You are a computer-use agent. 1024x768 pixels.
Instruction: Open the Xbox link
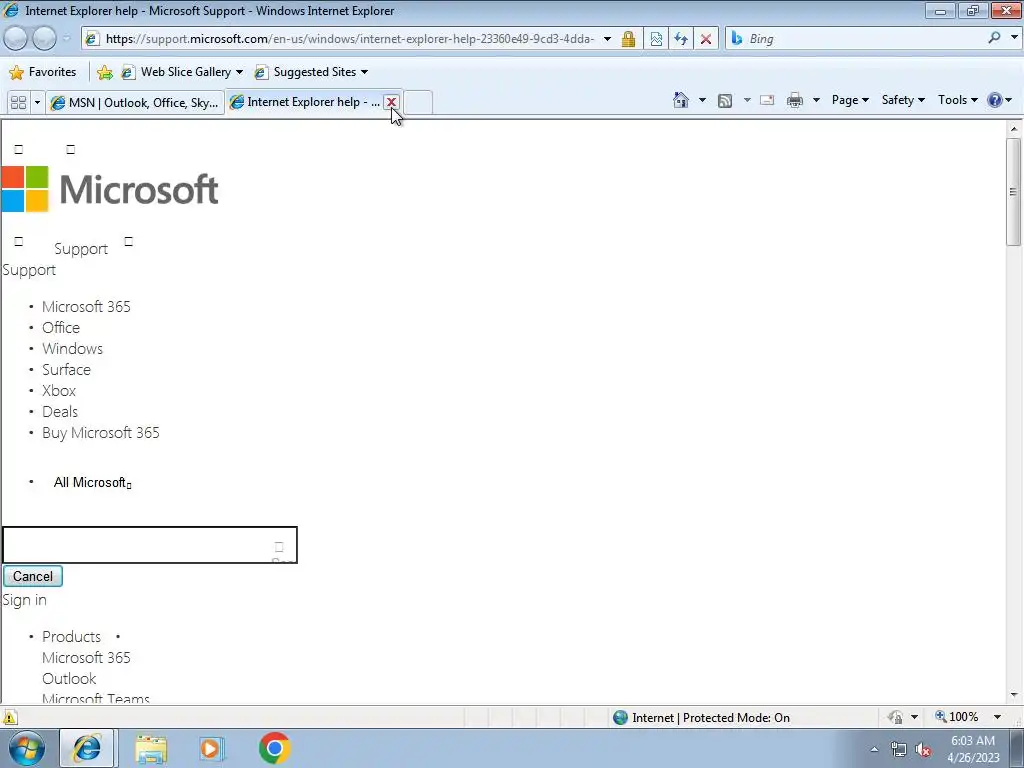(x=59, y=391)
